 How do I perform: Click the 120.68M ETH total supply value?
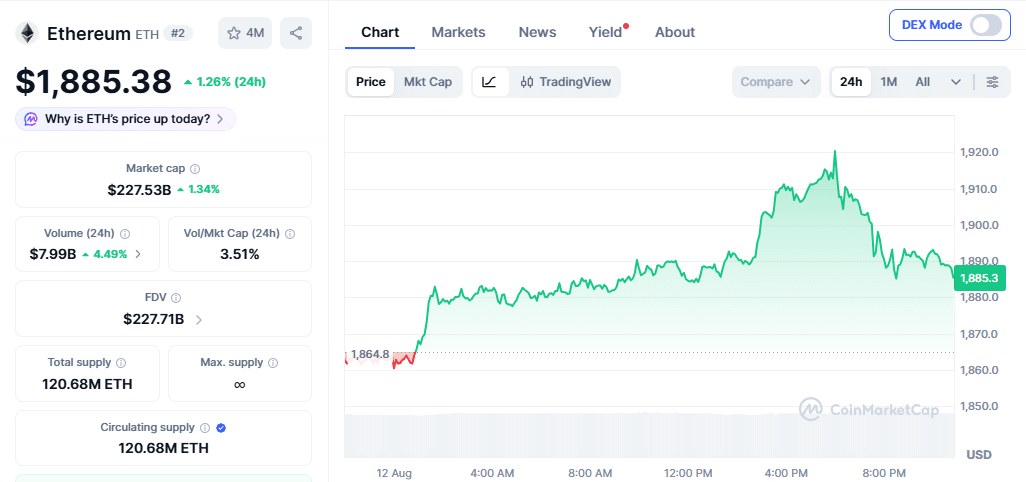[x=88, y=384]
